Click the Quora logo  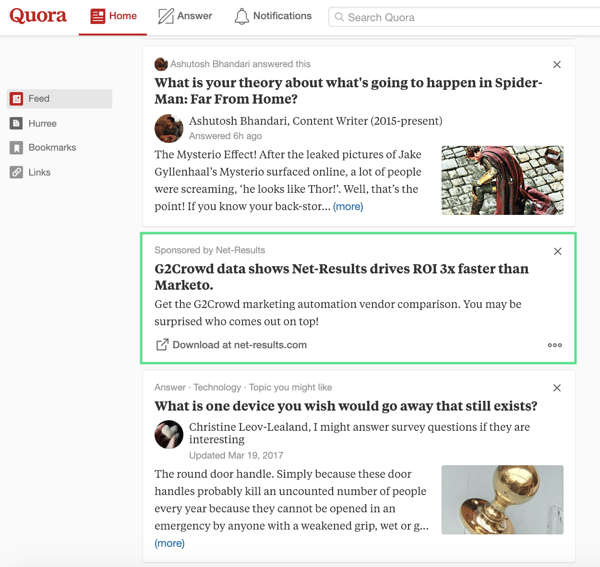[x=38, y=16]
